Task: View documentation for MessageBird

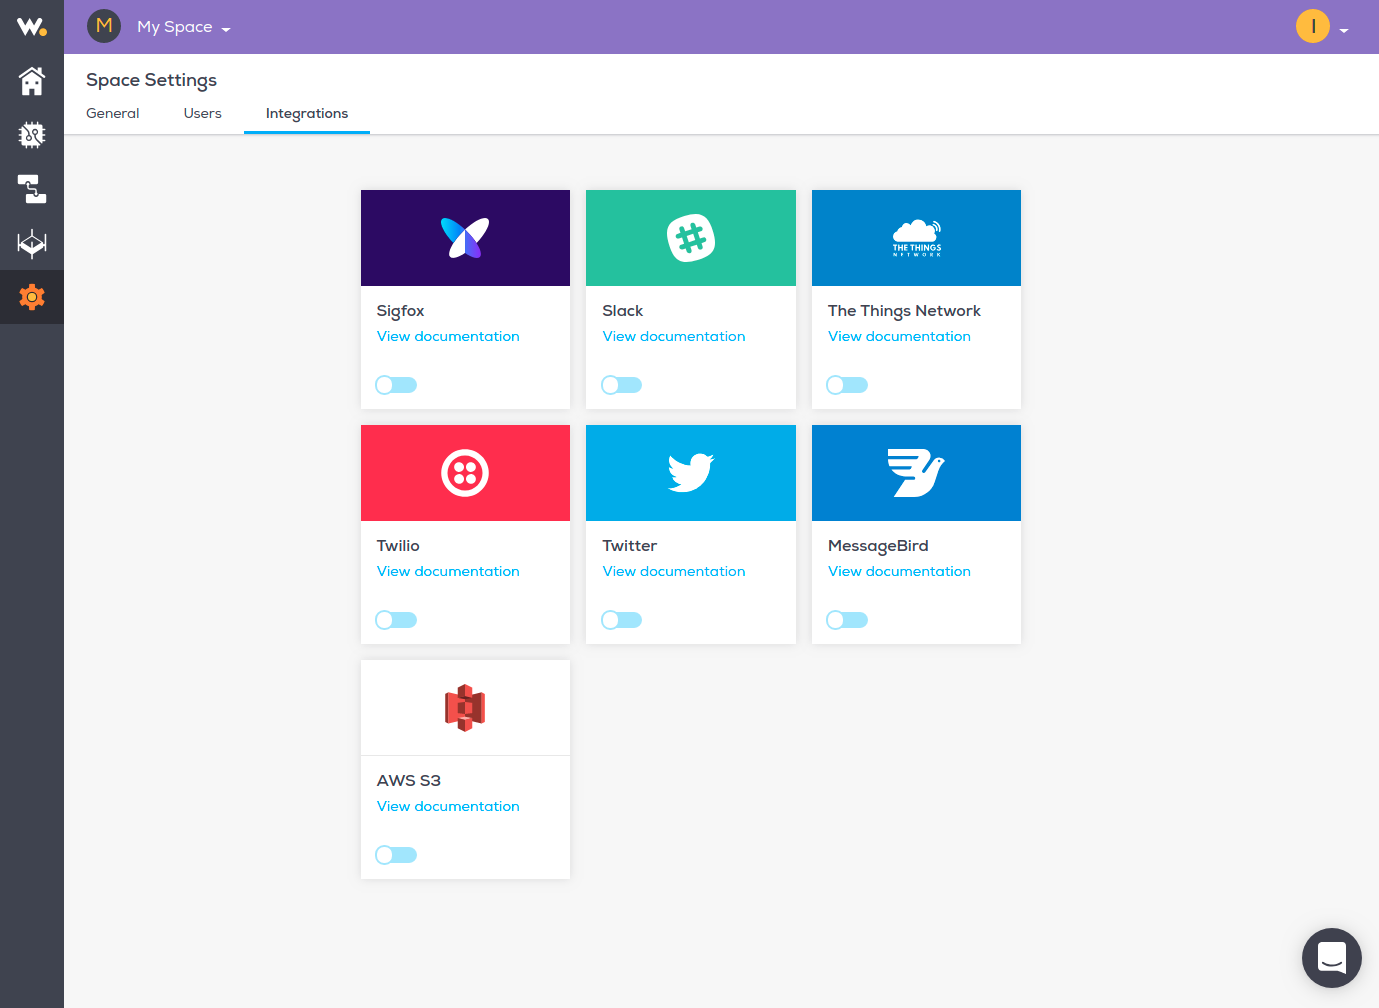Action: (x=899, y=571)
